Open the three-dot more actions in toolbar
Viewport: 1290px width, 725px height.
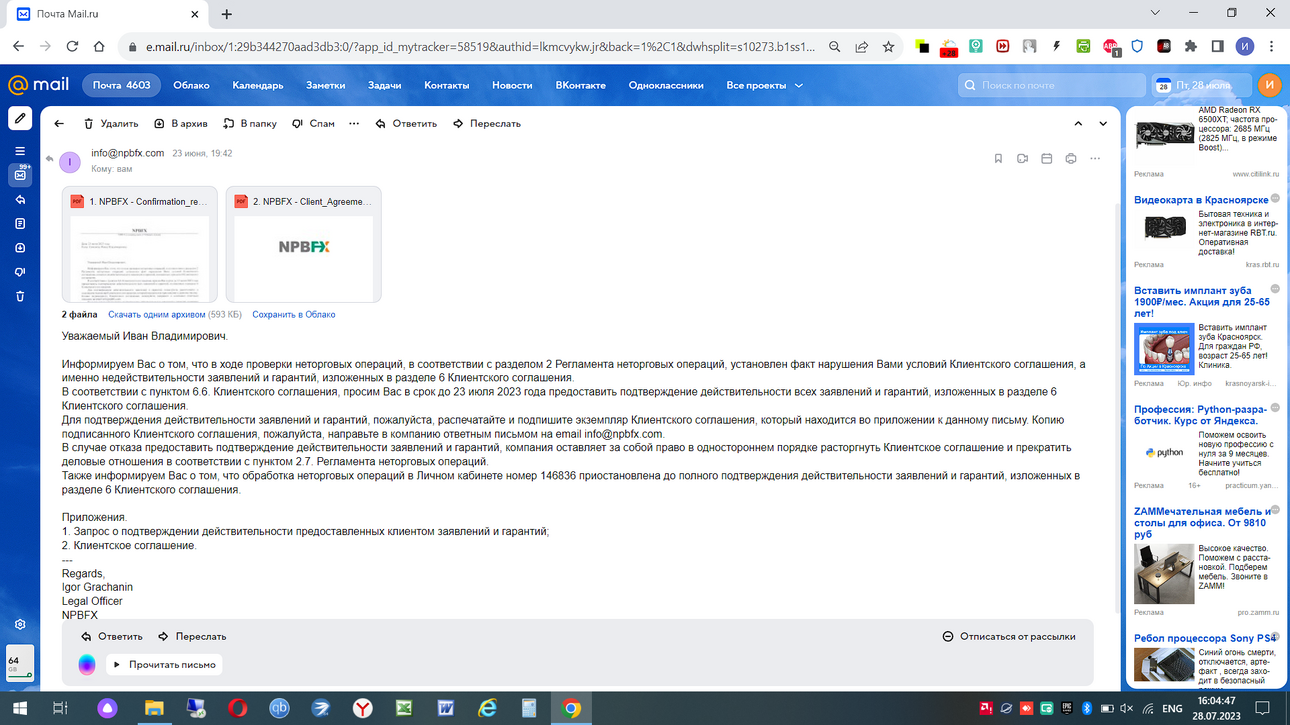354,124
